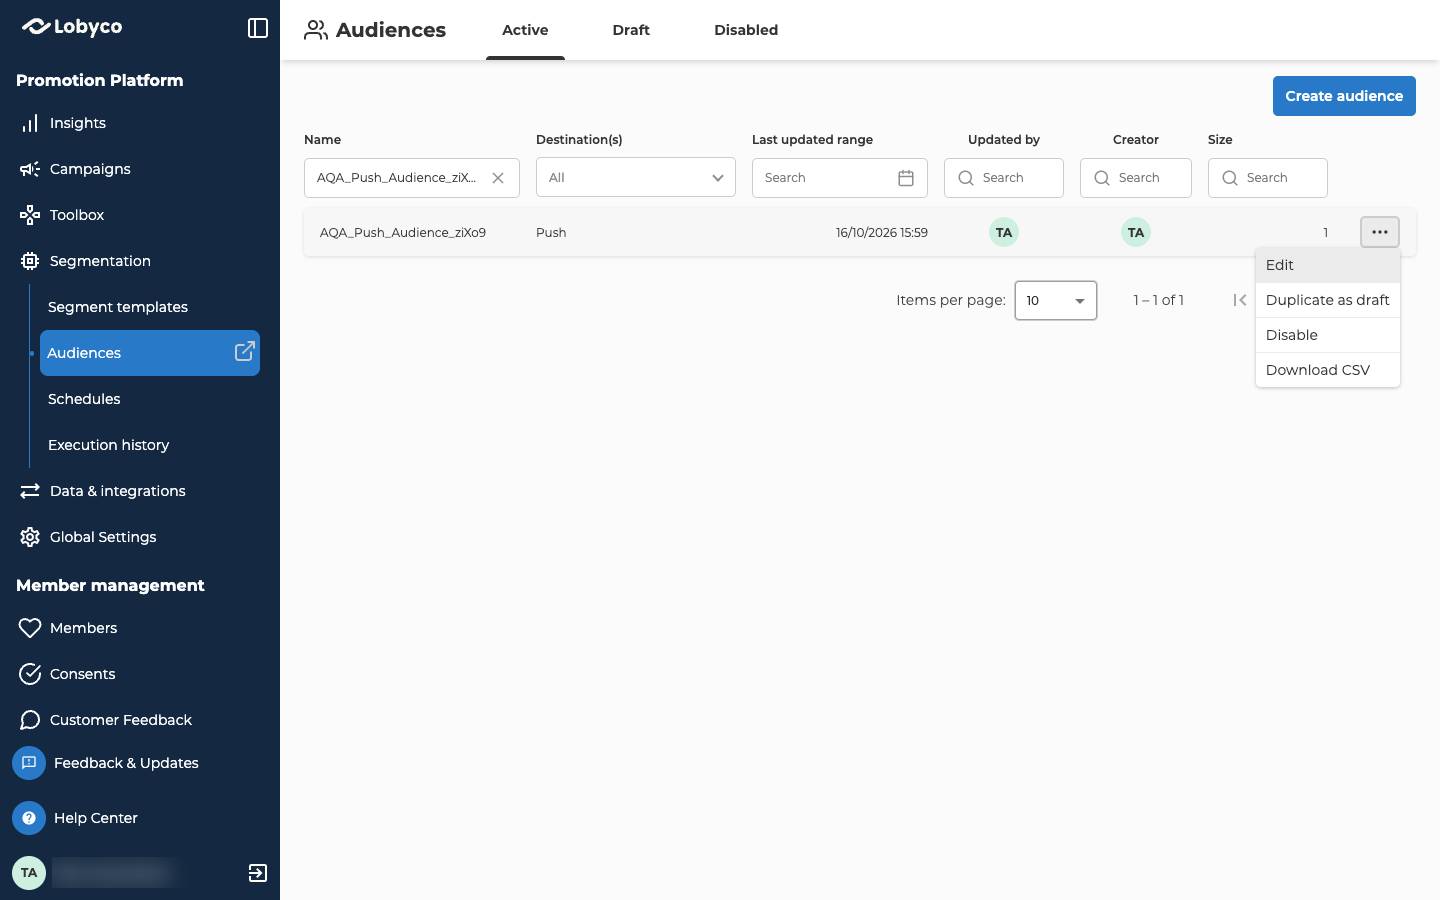Open Data & integrations in the sidebar
1440x900 pixels.
pos(118,491)
